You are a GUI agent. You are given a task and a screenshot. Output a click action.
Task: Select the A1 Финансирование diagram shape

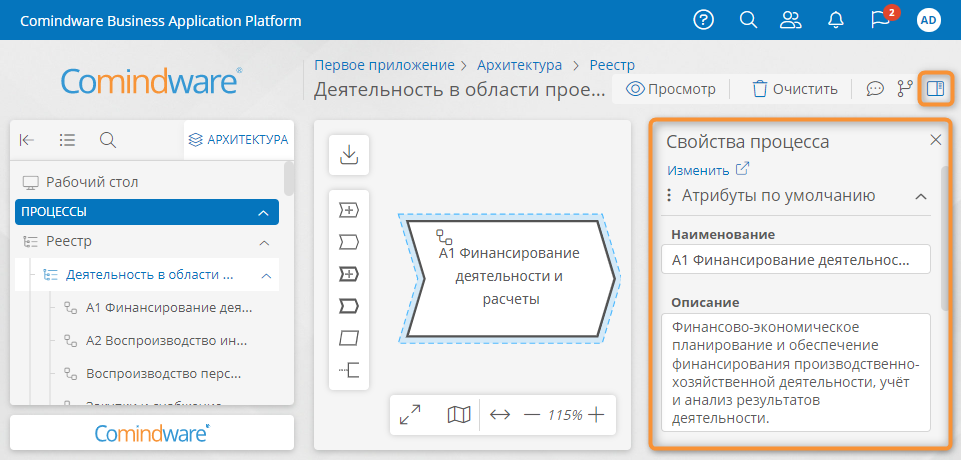(510, 278)
